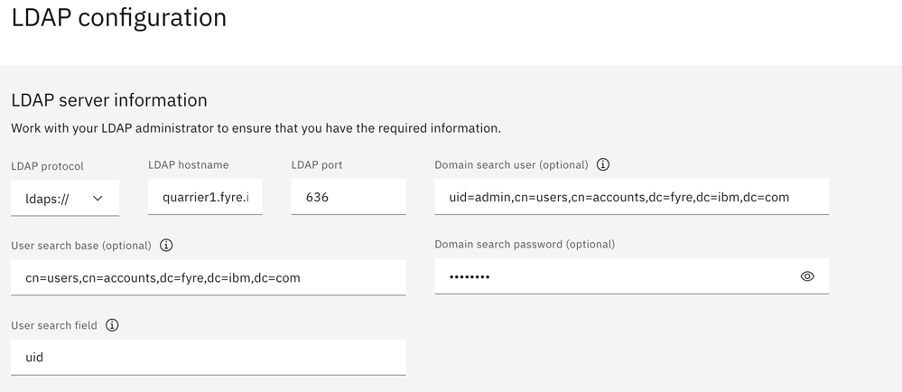Screen dimensions: 902x392
Task: Open info tooltip for Domain search user
Action: [x=603, y=165]
